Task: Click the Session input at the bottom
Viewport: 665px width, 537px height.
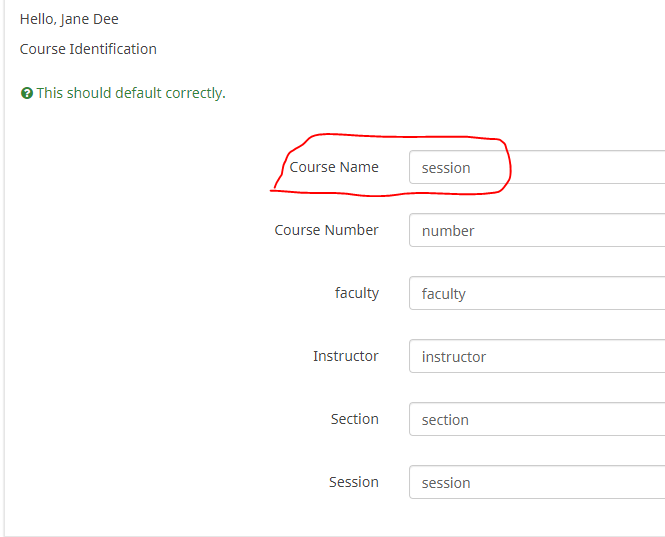Action: pyautogui.click(x=537, y=482)
